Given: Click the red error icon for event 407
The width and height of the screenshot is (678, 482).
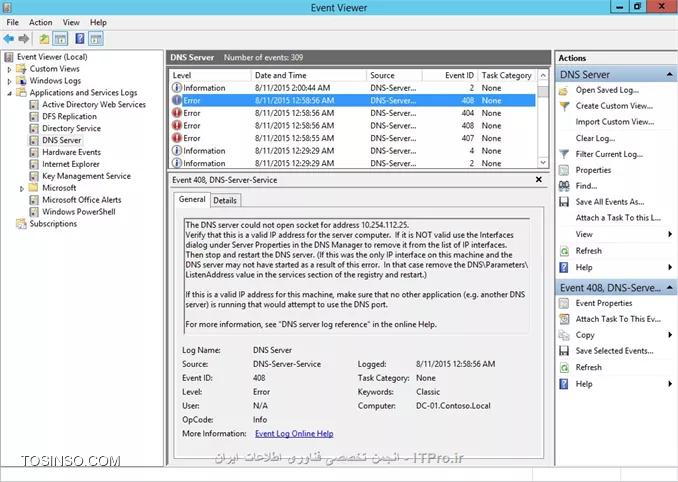Looking at the screenshot, I should pyautogui.click(x=176, y=138).
